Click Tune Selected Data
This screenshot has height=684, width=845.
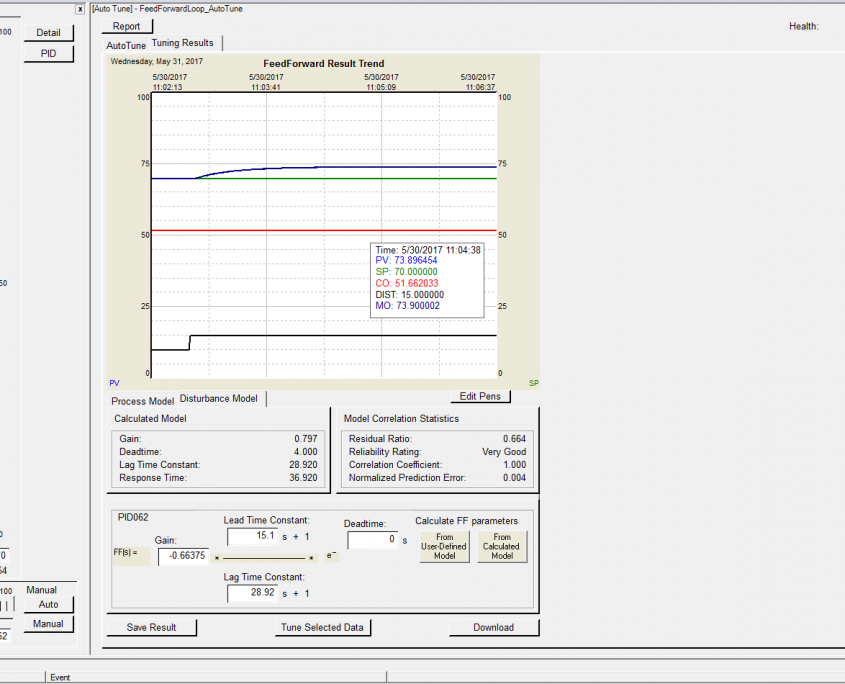tap(322, 627)
